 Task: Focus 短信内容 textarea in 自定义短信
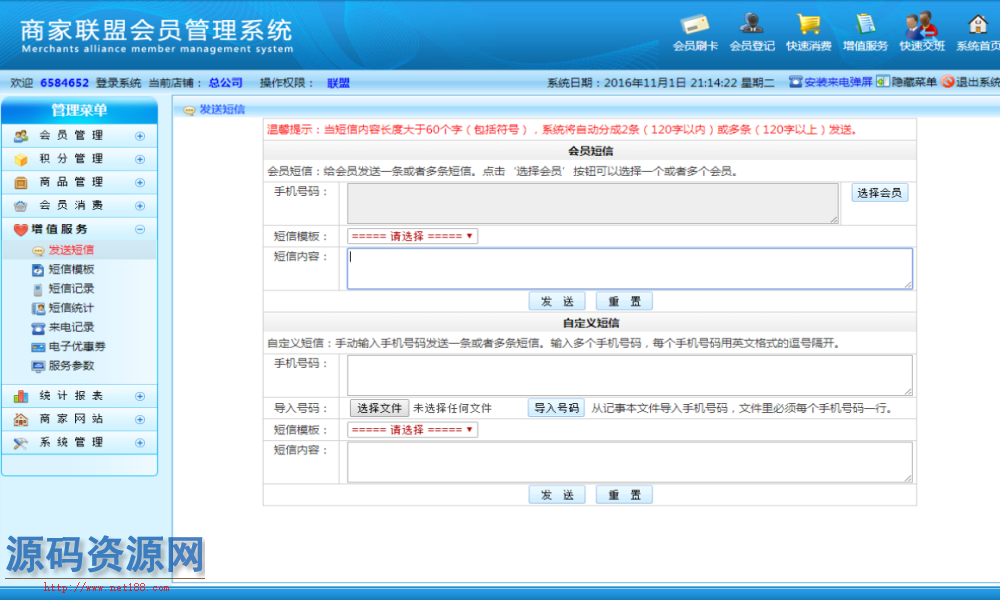[629, 462]
